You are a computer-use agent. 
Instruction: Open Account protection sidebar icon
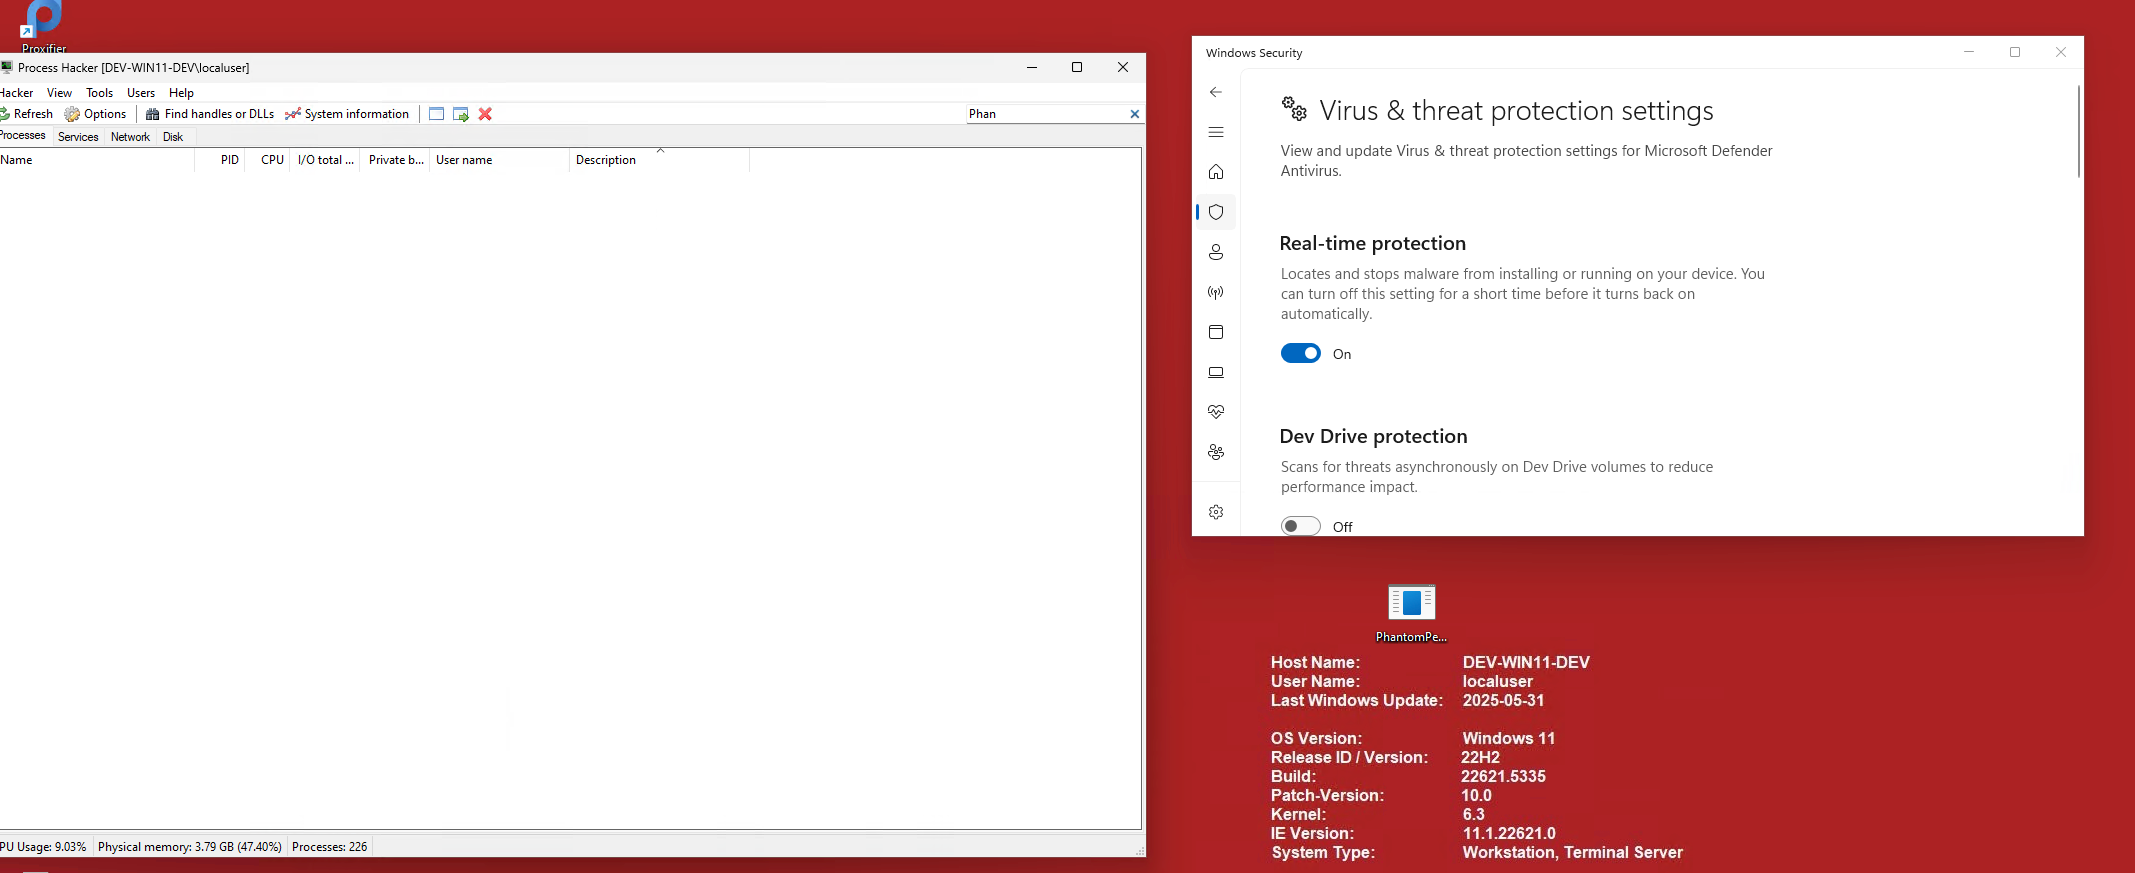(x=1216, y=252)
